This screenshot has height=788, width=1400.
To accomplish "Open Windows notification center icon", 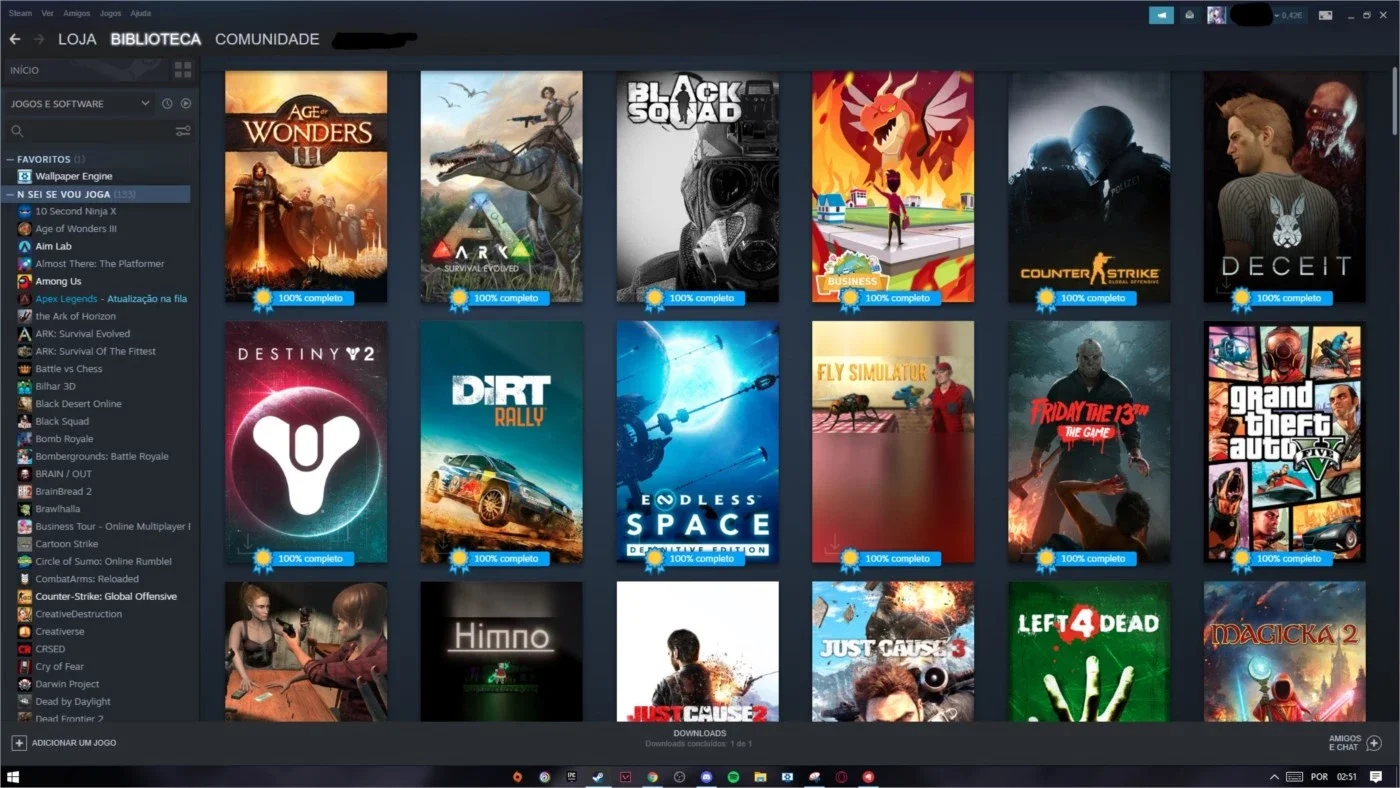I will pos(1376,777).
